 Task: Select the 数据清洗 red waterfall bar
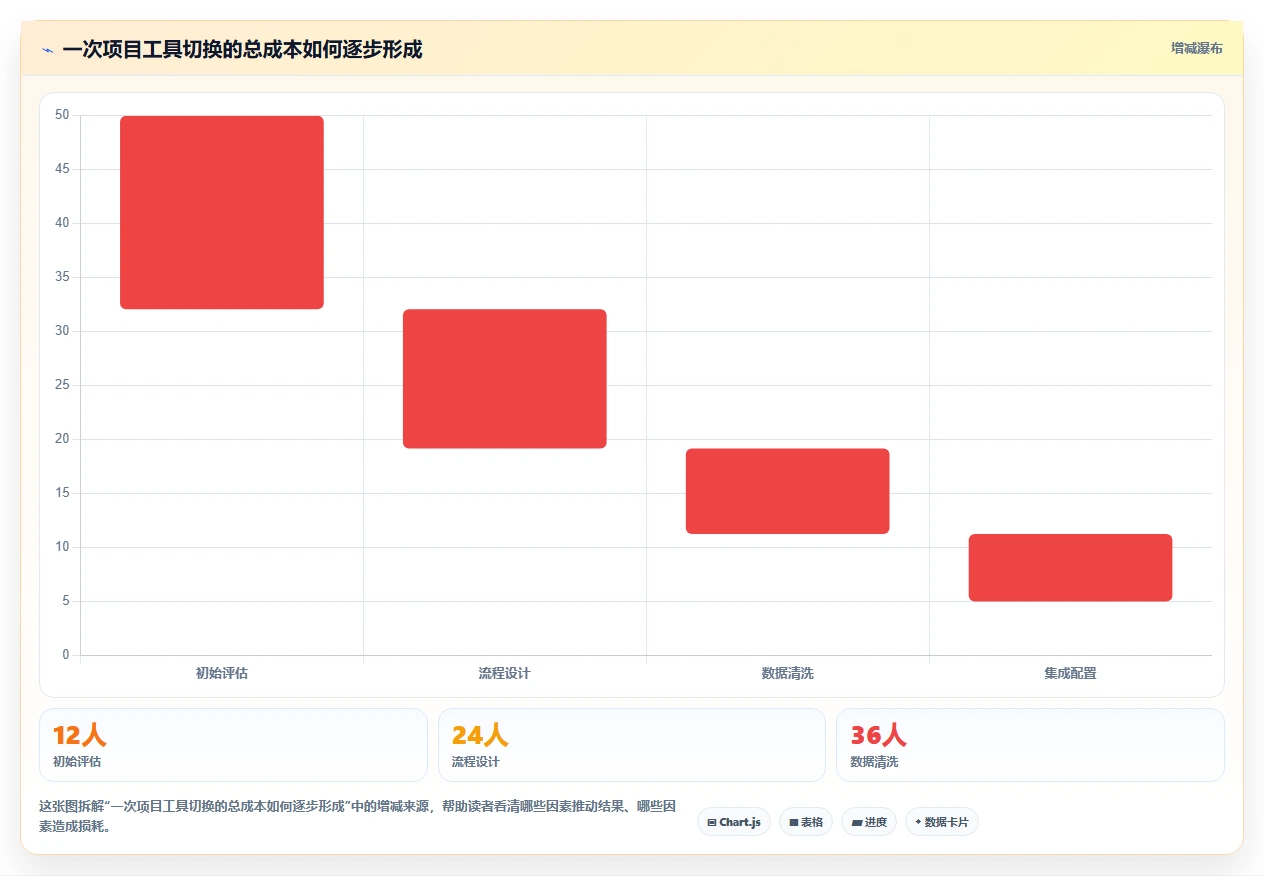pyautogui.click(x=788, y=491)
